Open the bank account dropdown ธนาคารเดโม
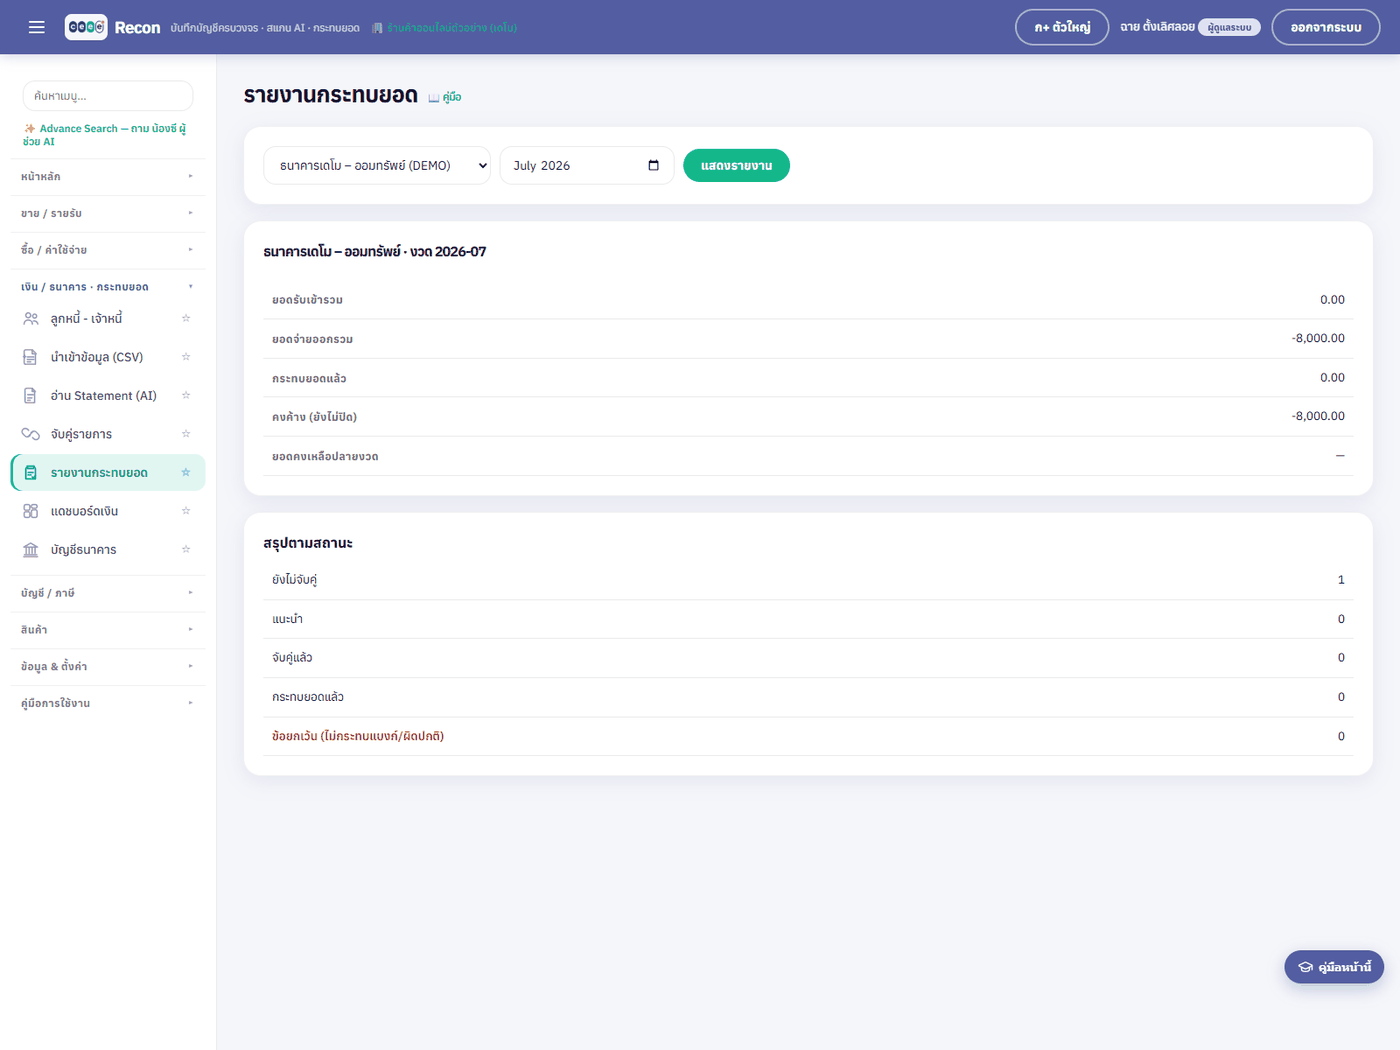The width and height of the screenshot is (1400, 1050). (377, 165)
